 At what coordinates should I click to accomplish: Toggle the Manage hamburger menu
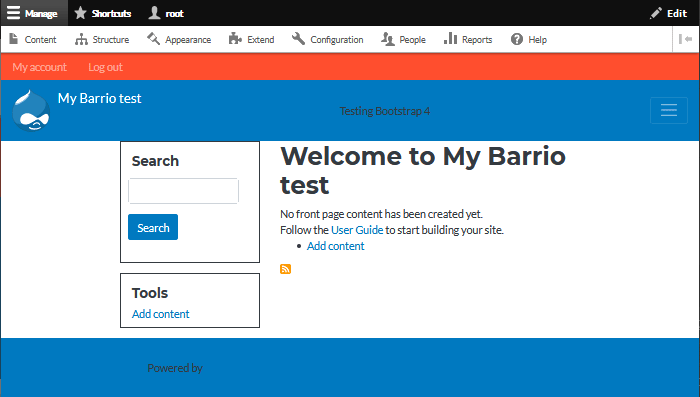(33, 13)
